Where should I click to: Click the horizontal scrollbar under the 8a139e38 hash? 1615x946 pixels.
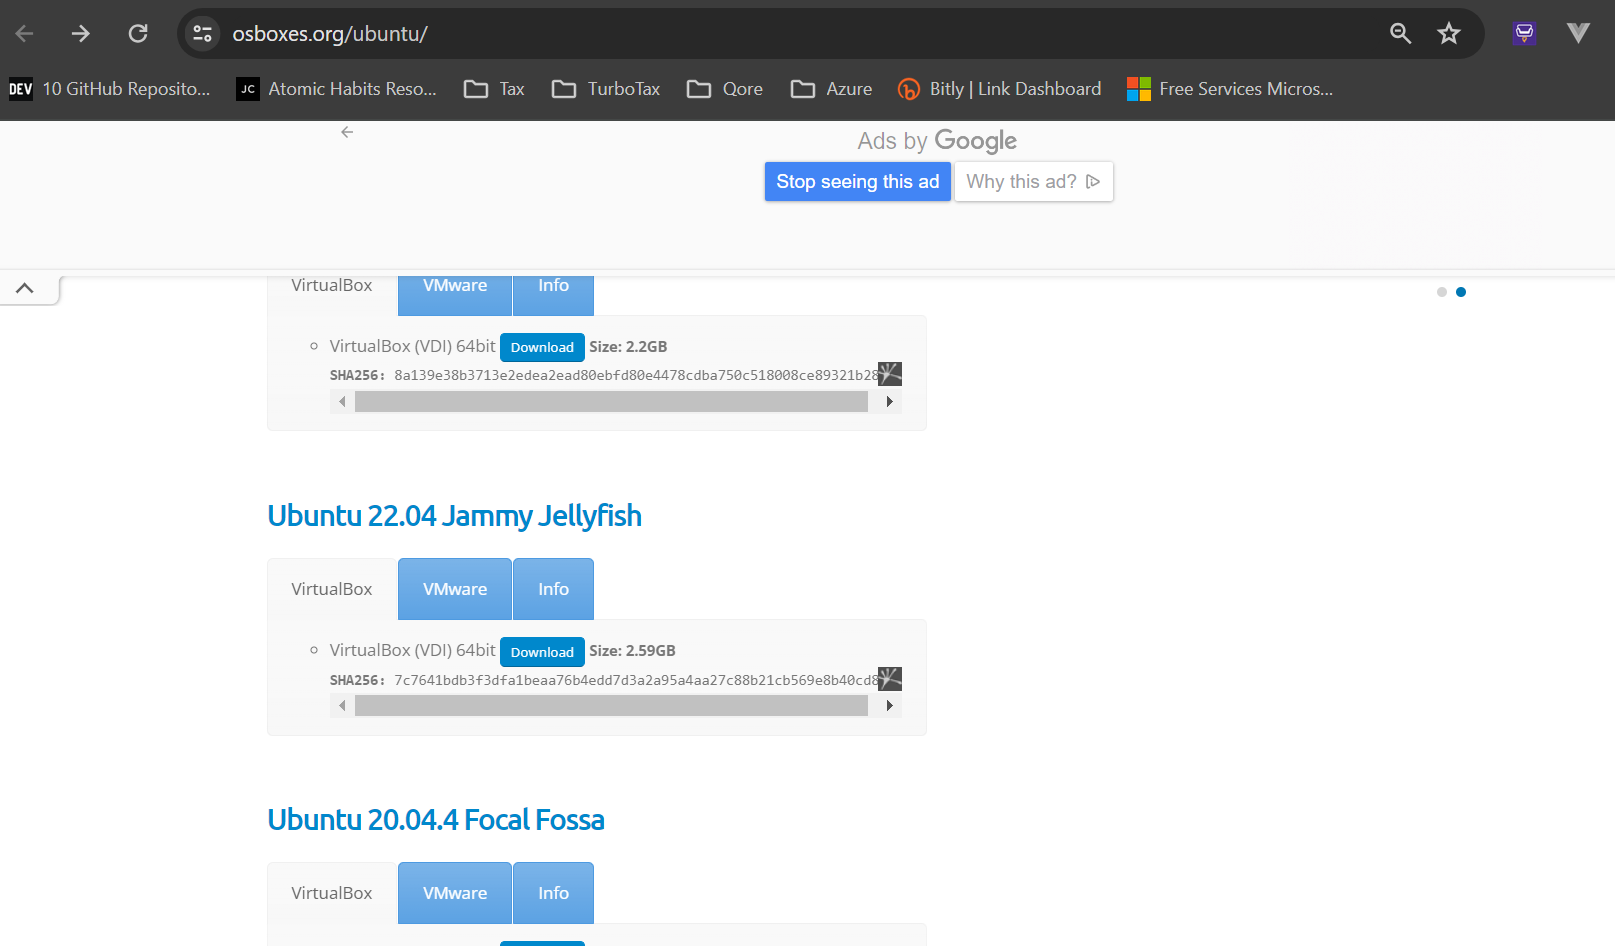[x=611, y=402]
